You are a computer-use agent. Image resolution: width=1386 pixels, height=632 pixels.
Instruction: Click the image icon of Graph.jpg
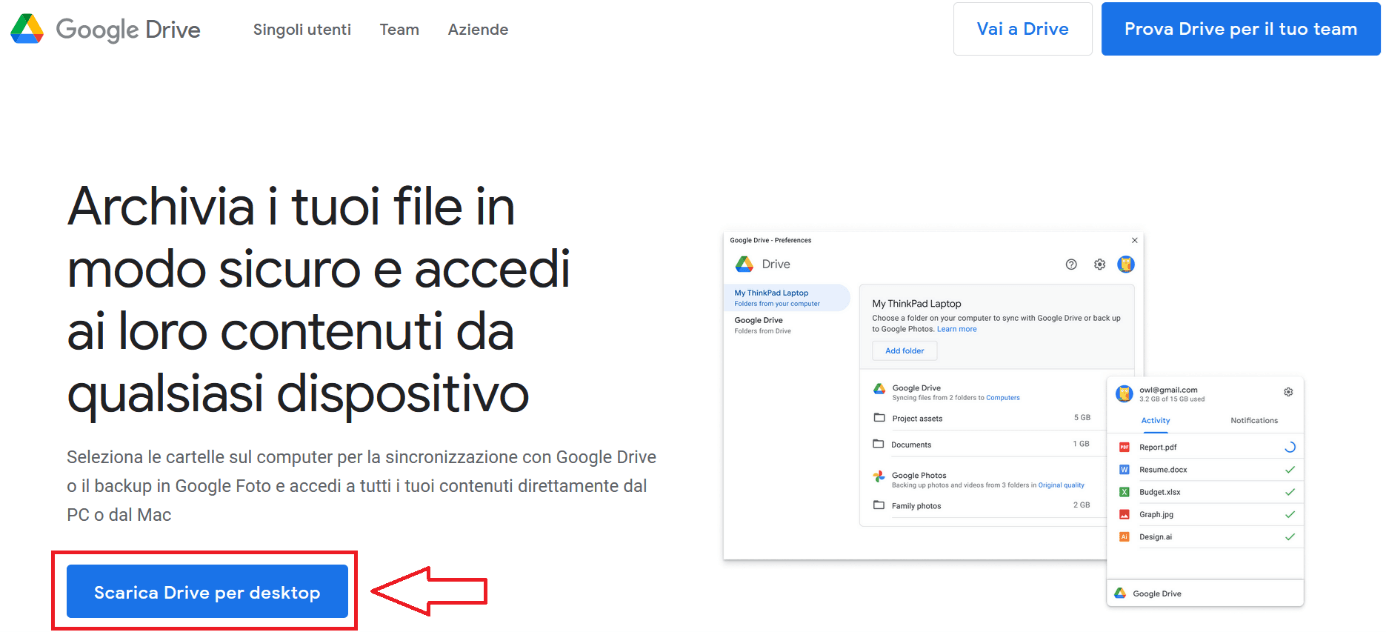[1124, 514]
